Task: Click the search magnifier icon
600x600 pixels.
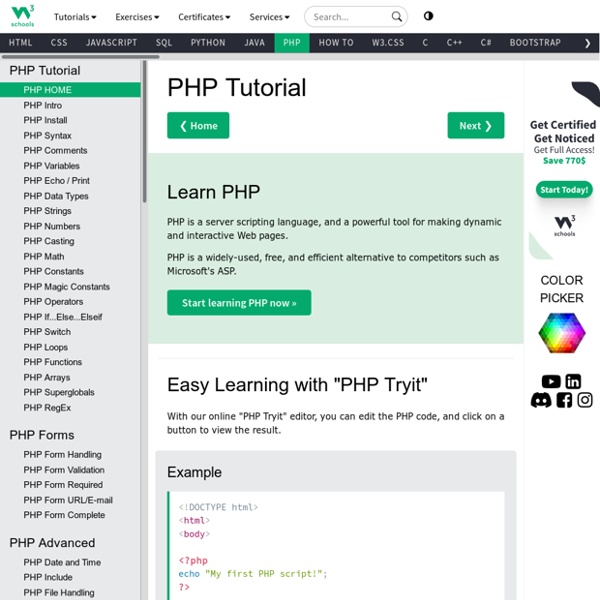Action: coord(397,16)
